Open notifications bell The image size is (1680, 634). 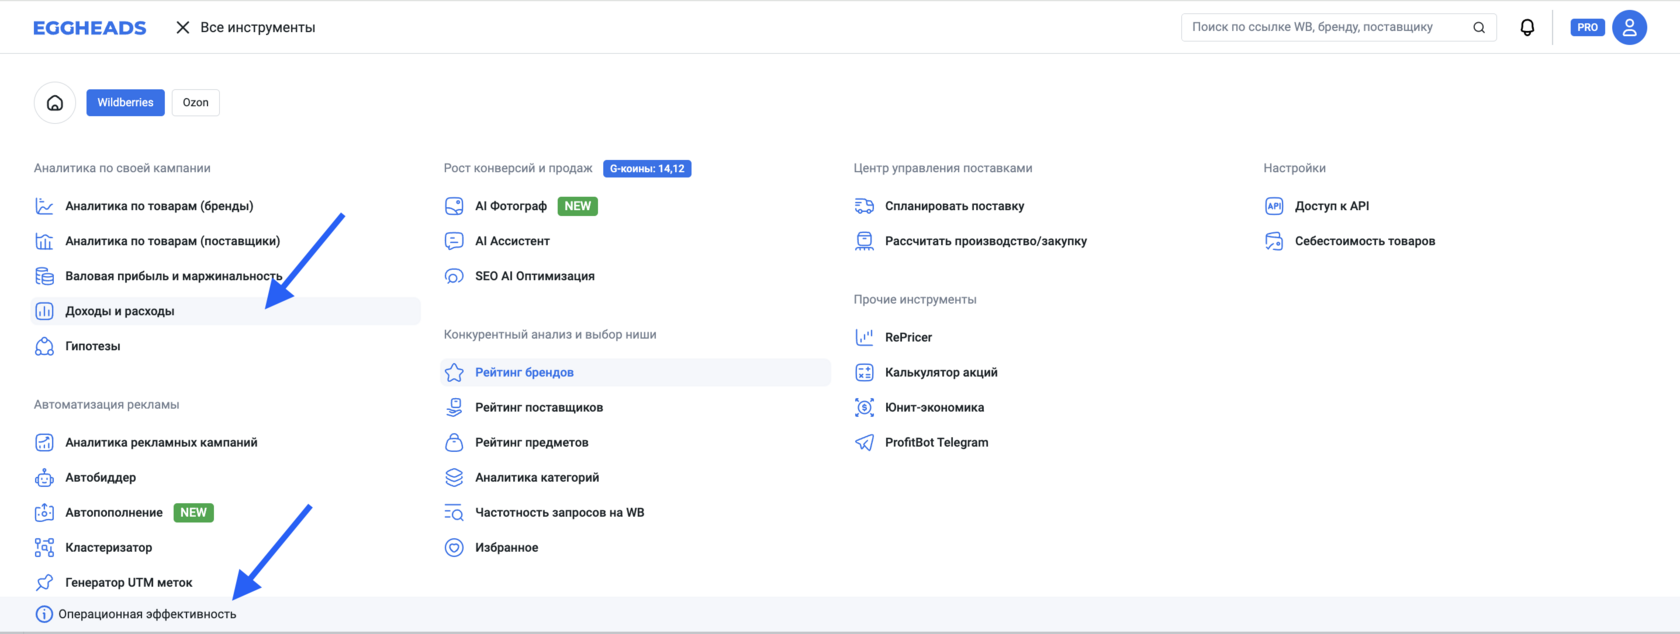click(1527, 28)
